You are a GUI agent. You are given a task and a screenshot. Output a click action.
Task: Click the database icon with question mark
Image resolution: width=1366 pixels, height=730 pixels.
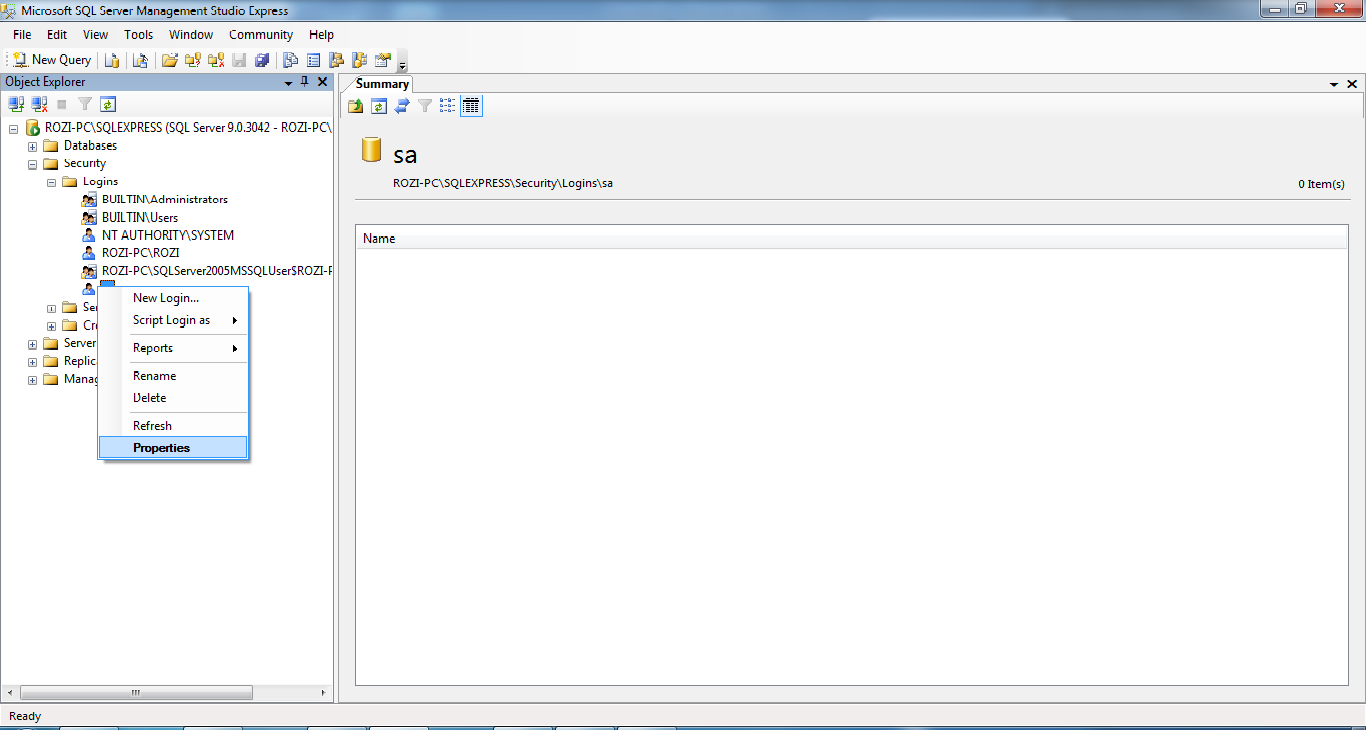tap(193, 60)
